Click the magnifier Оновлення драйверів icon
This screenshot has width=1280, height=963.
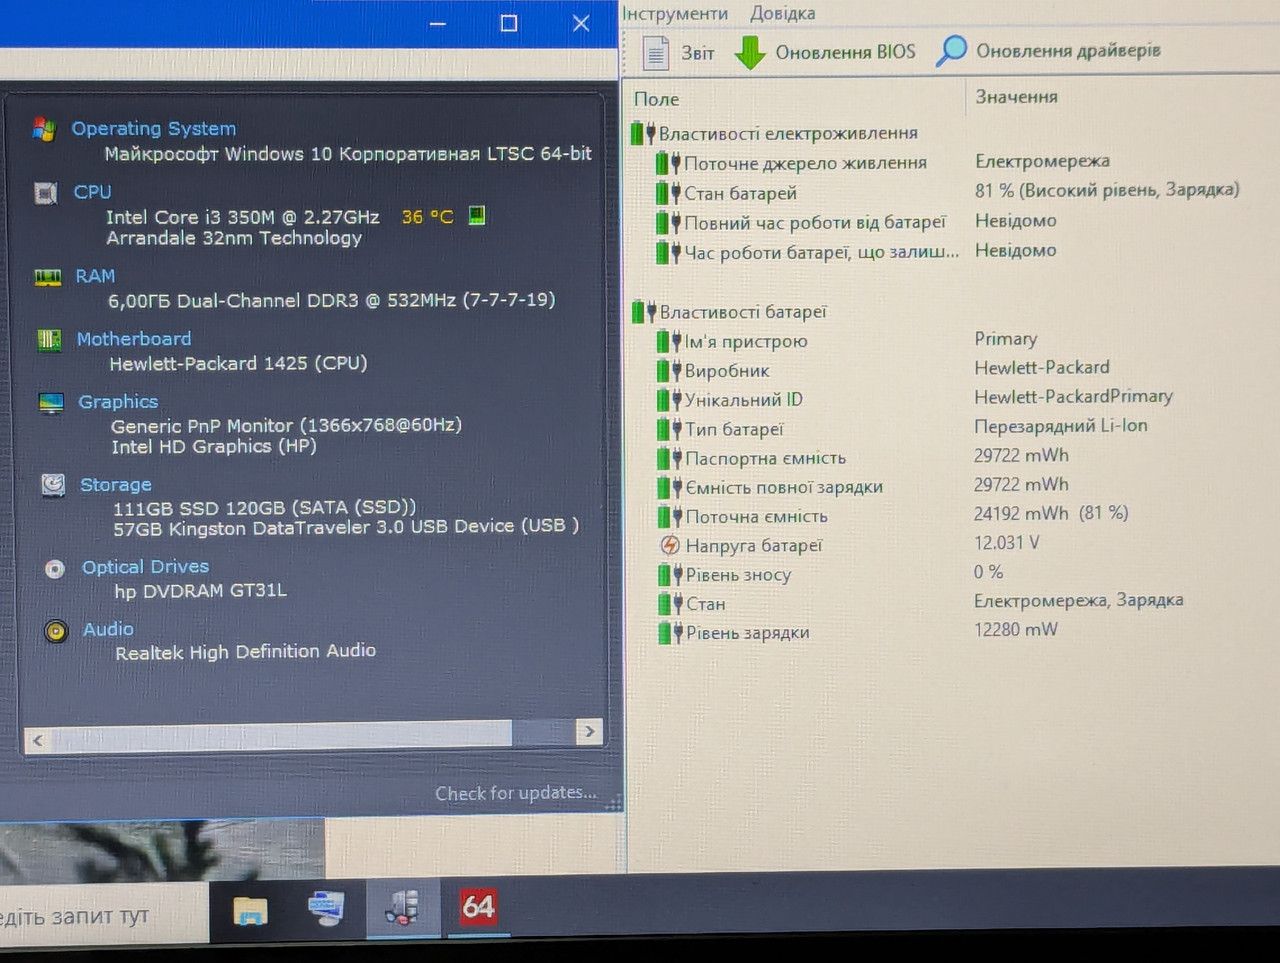click(x=951, y=50)
